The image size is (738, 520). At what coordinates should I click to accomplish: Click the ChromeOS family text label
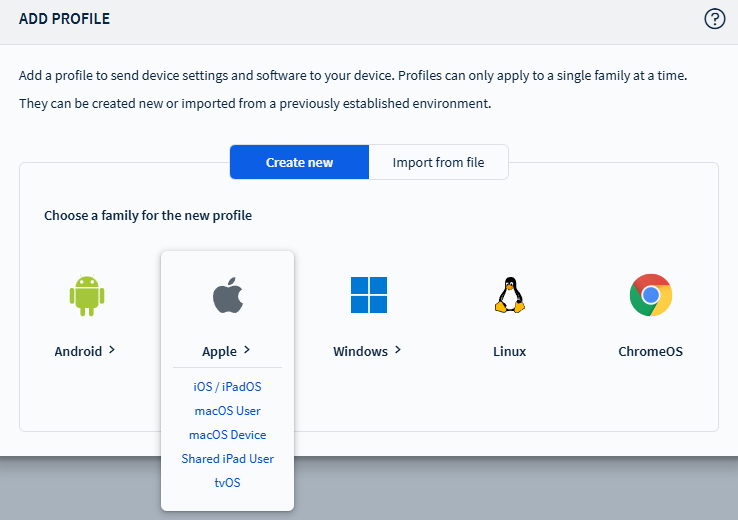point(650,351)
